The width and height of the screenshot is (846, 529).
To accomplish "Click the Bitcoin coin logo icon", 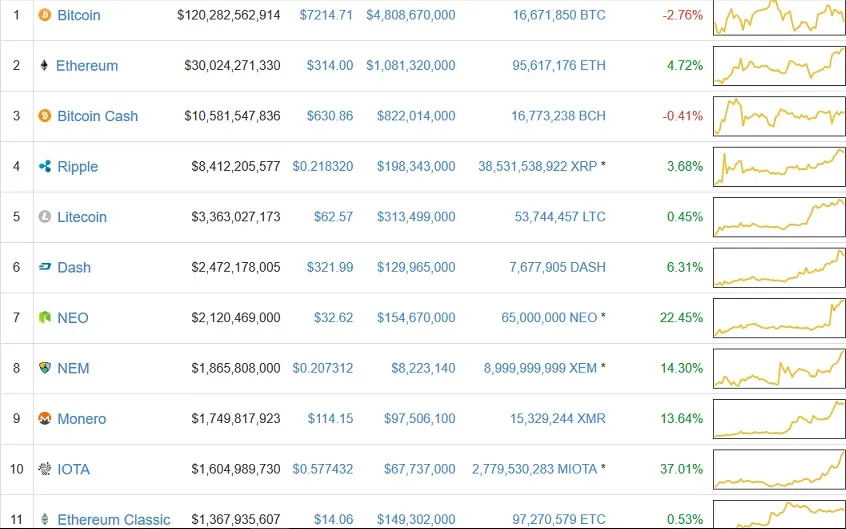I will (x=44, y=15).
